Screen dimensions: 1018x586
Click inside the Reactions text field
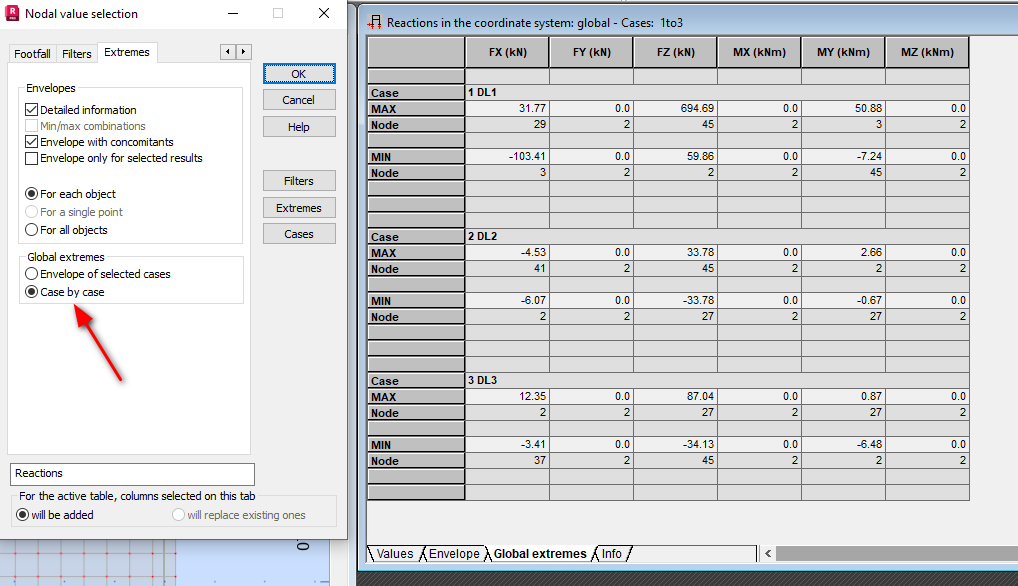tap(131, 474)
